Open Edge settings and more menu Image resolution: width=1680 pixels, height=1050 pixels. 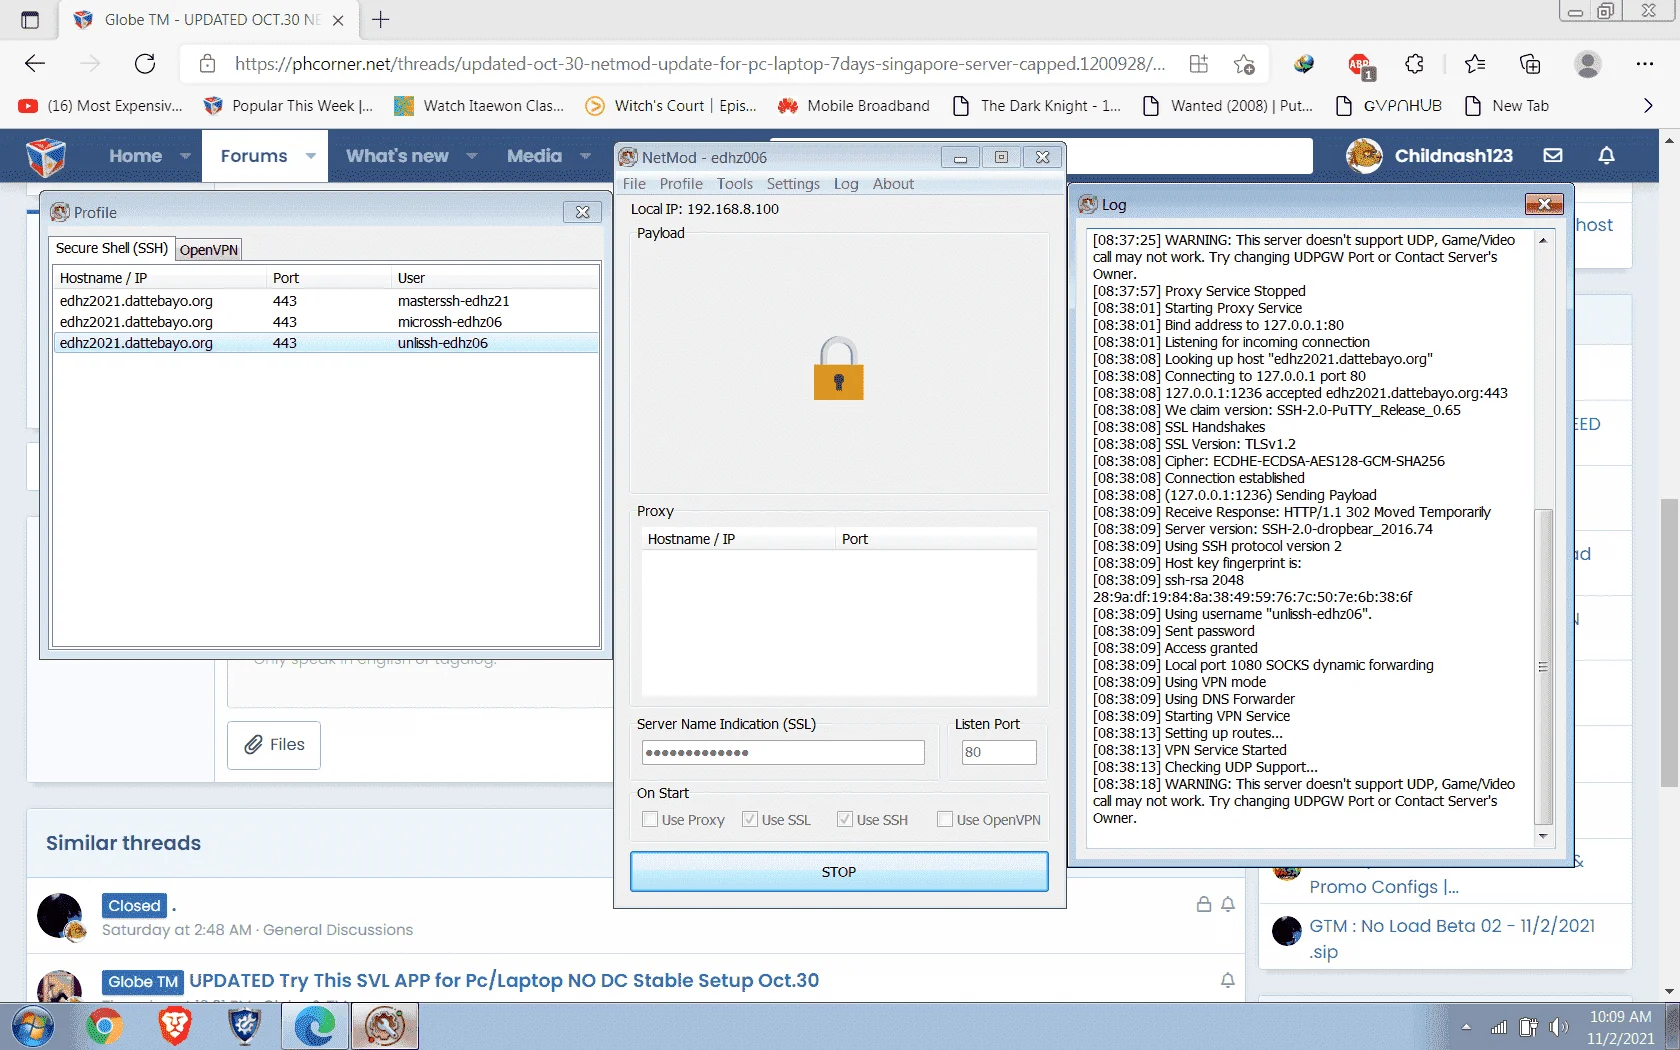coord(1645,64)
